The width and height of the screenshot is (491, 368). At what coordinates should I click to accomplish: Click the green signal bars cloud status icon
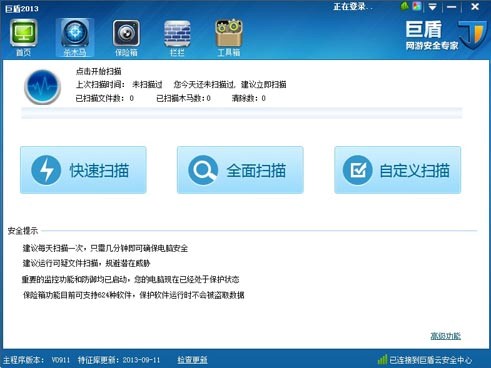tap(382, 359)
